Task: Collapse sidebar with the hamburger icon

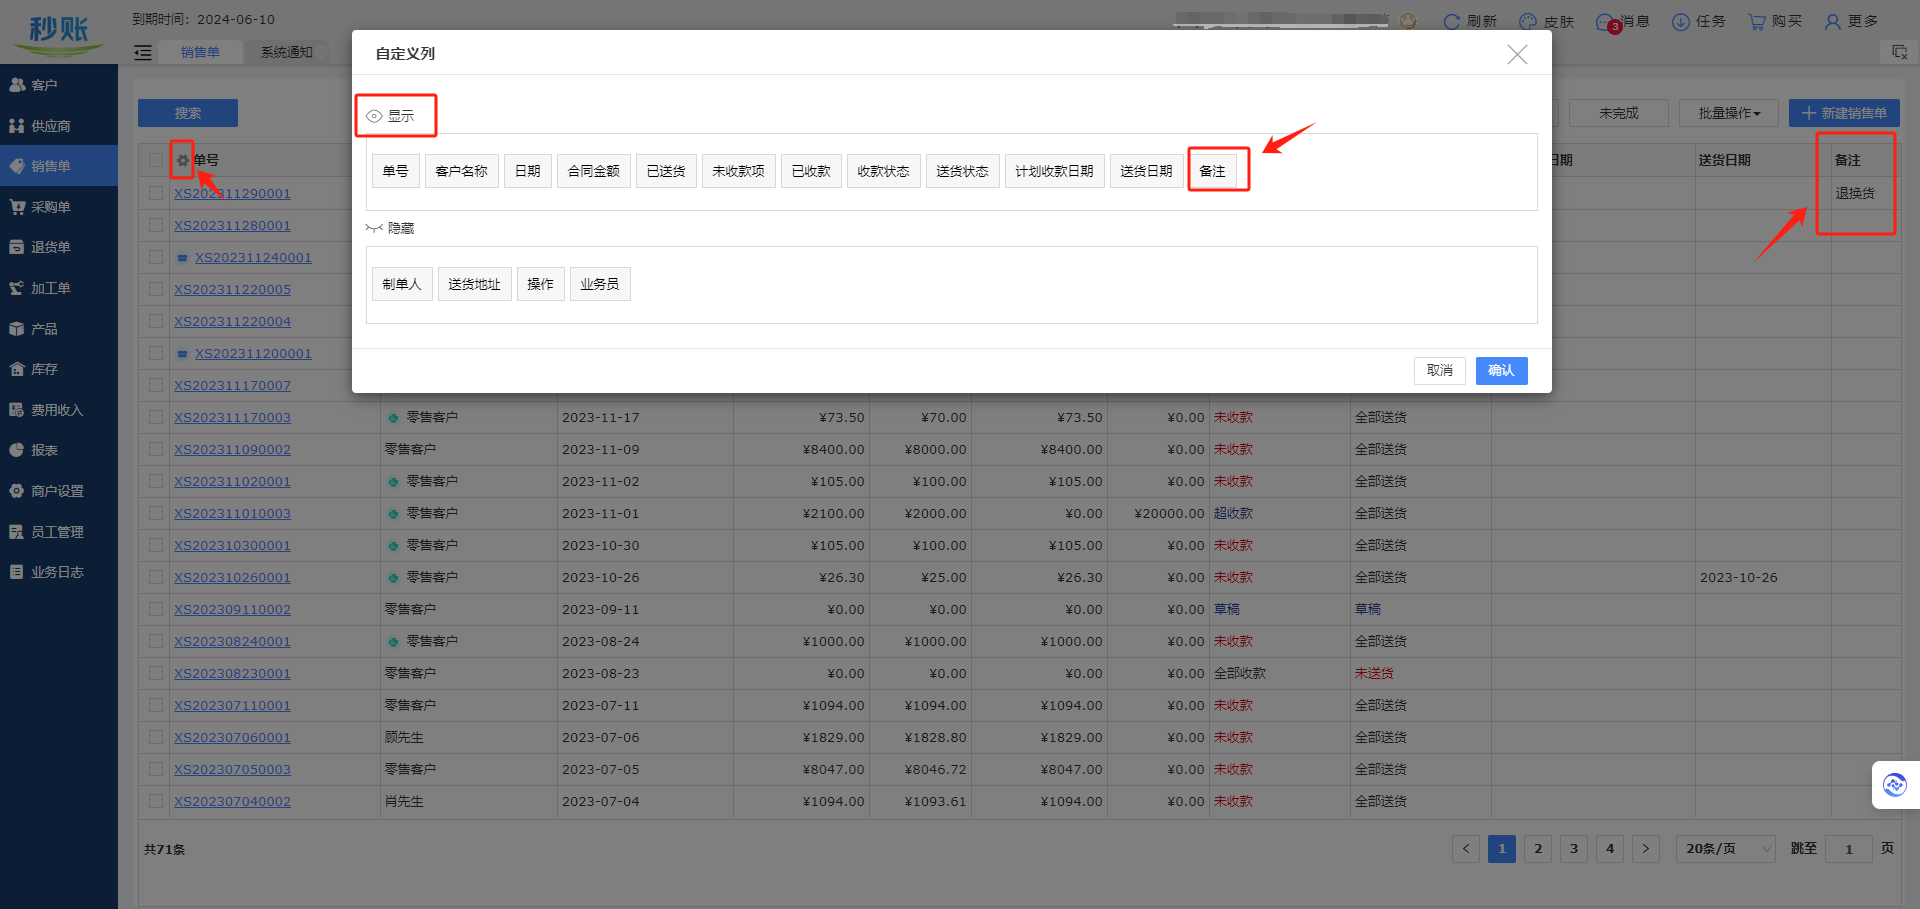Action: [x=143, y=52]
